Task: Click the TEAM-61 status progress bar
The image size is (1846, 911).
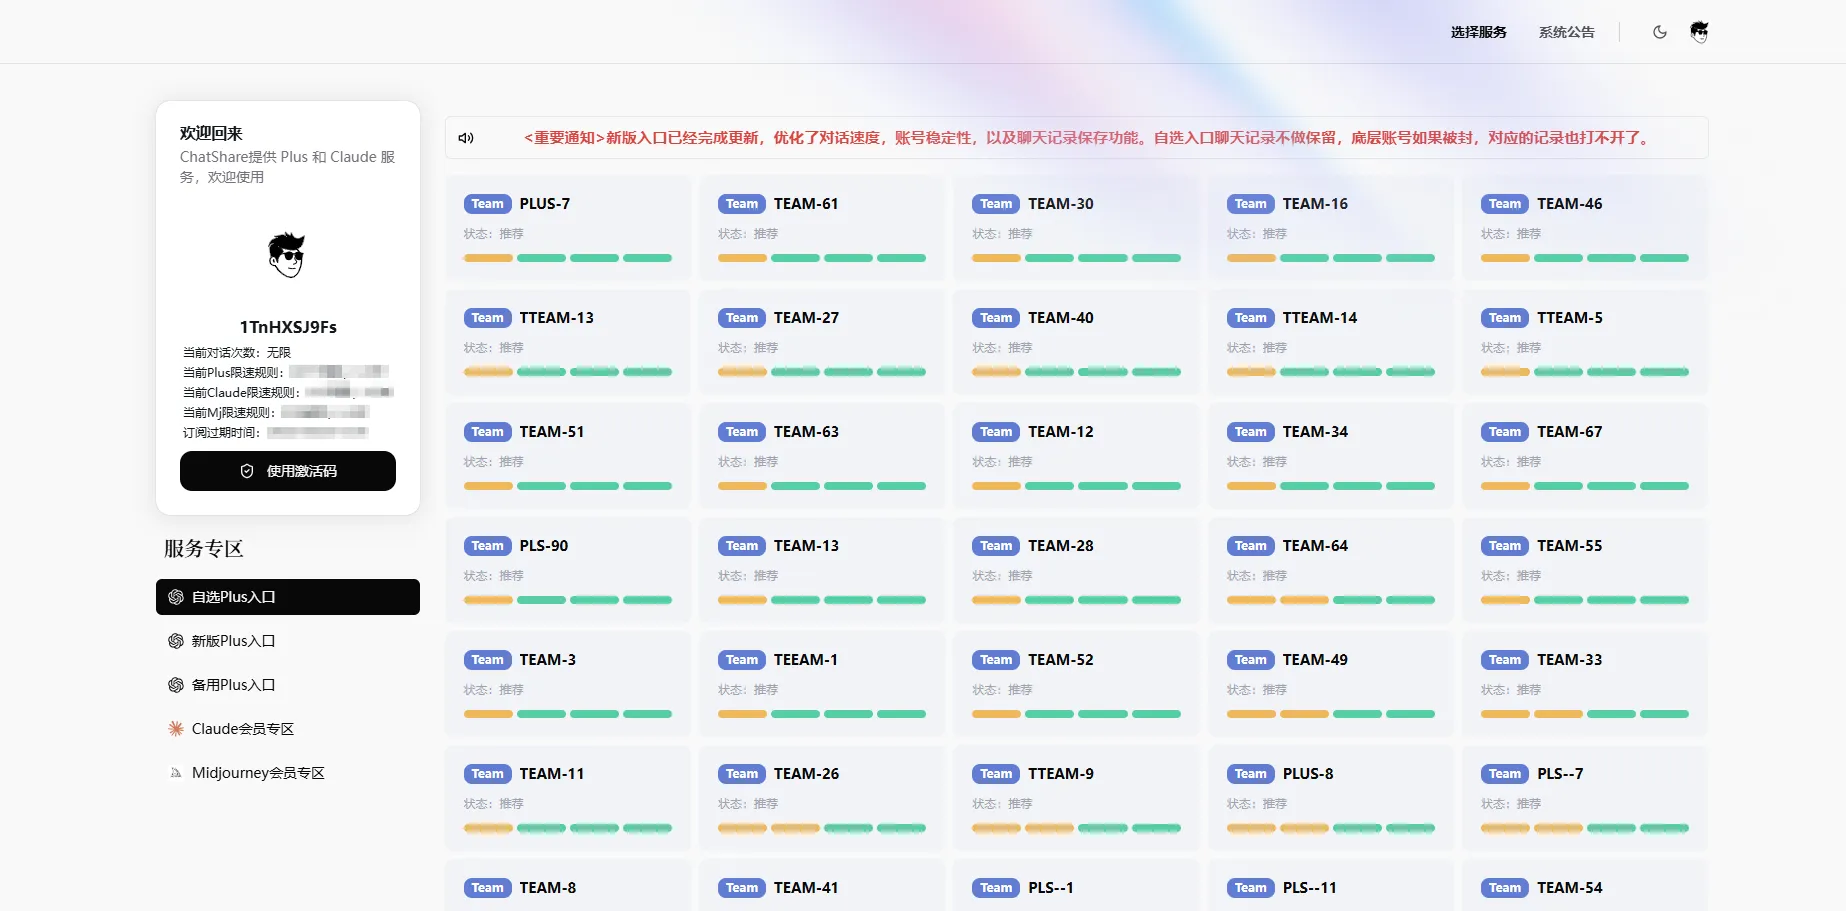Action: (821, 258)
